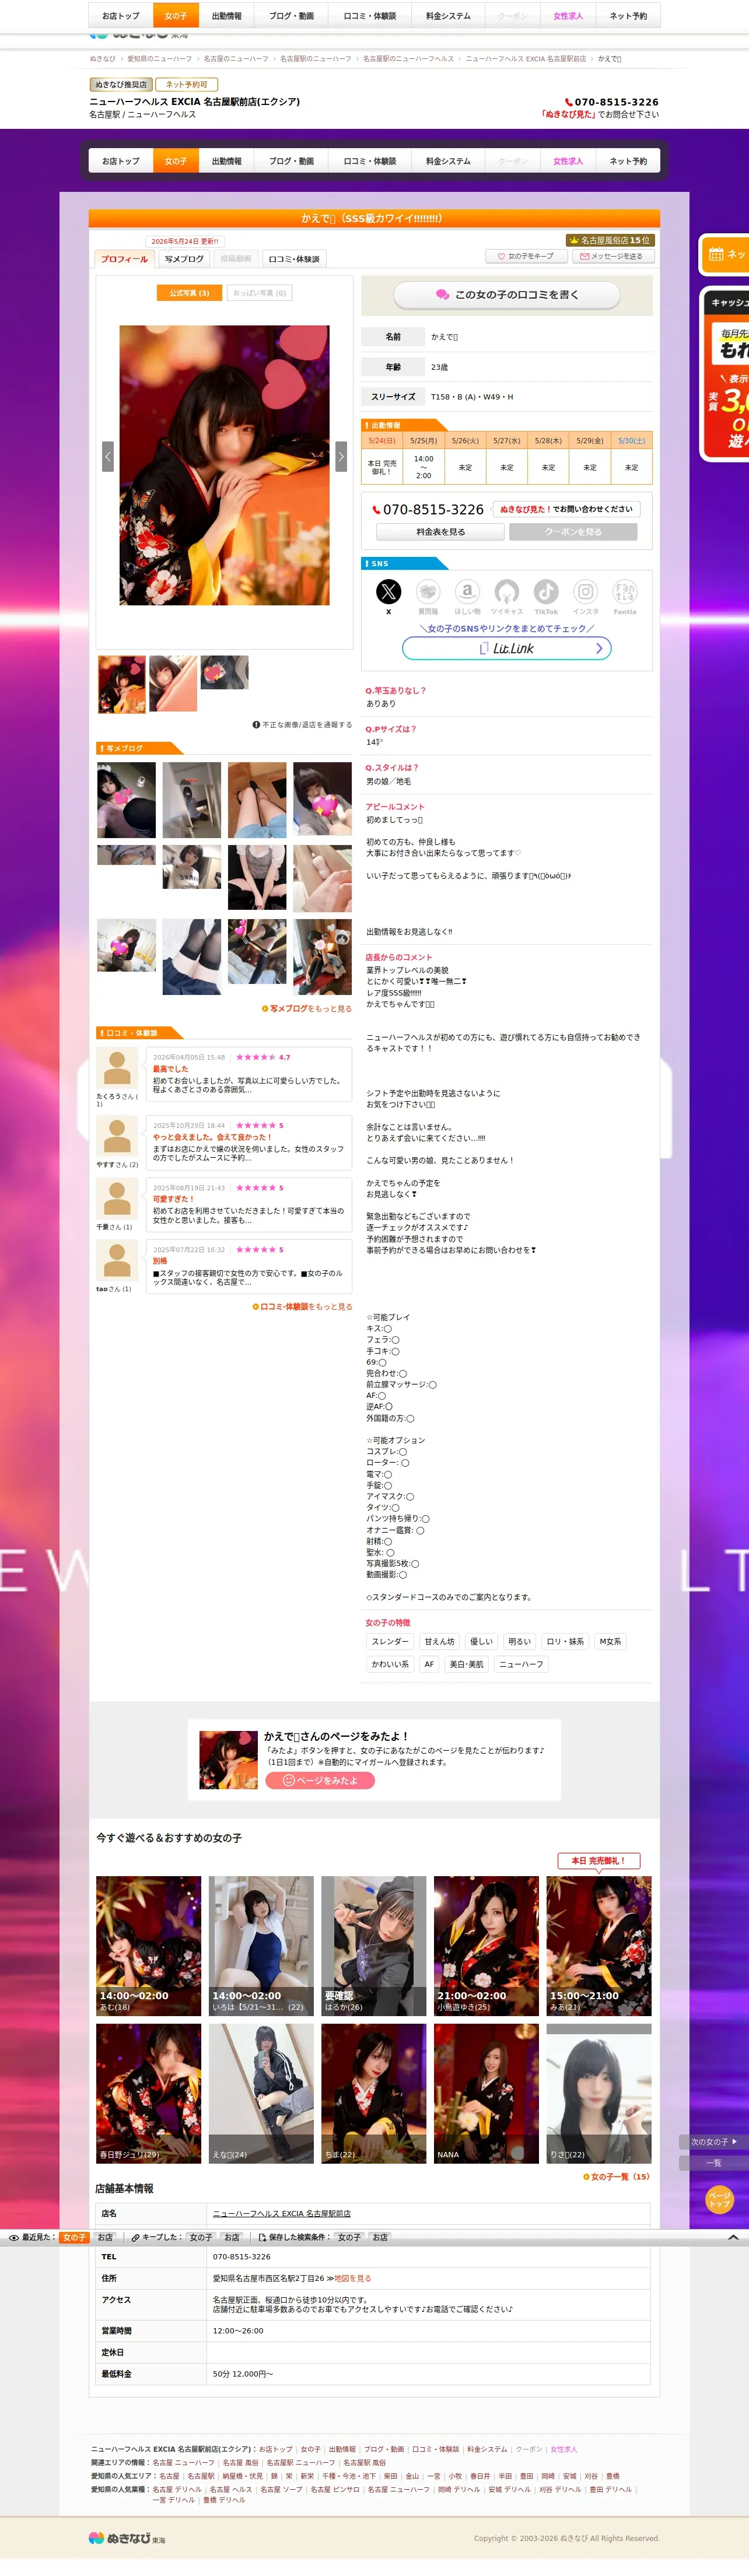Click the 優しい feature tag
The image size is (749, 2576).
(x=481, y=1641)
